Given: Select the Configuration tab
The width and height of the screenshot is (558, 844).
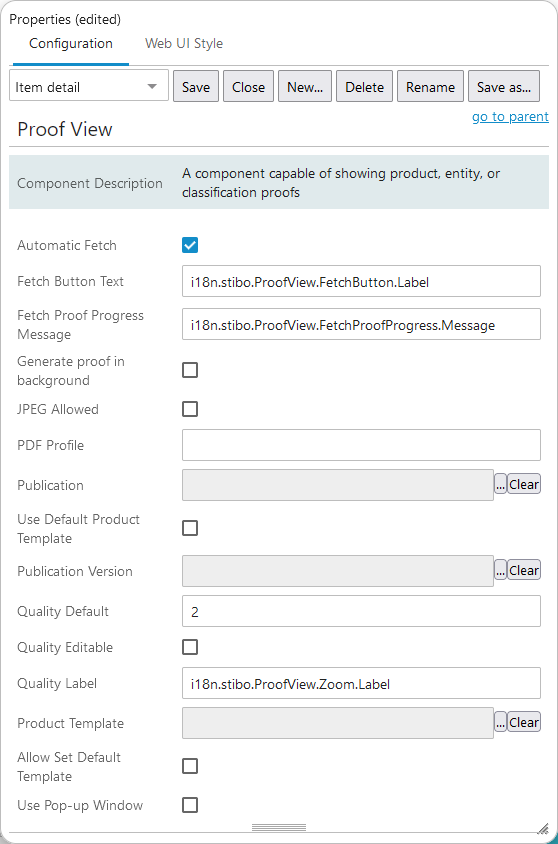Looking at the screenshot, I should (71, 44).
